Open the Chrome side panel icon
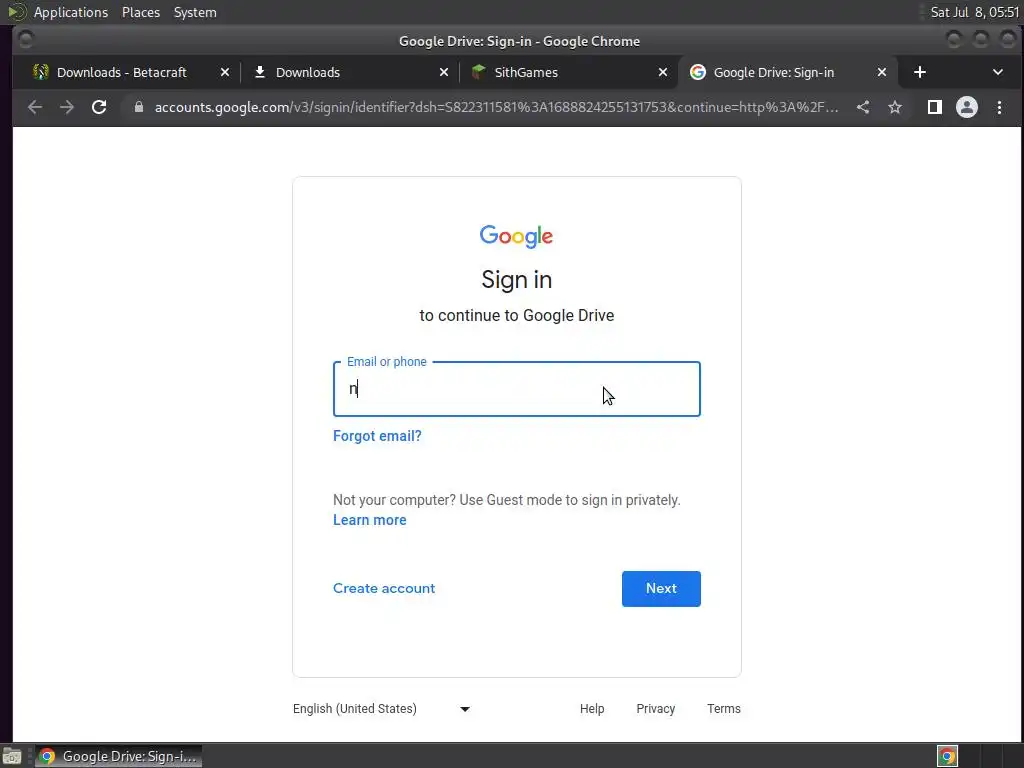This screenshot has height=768, width=1024. 935,107
